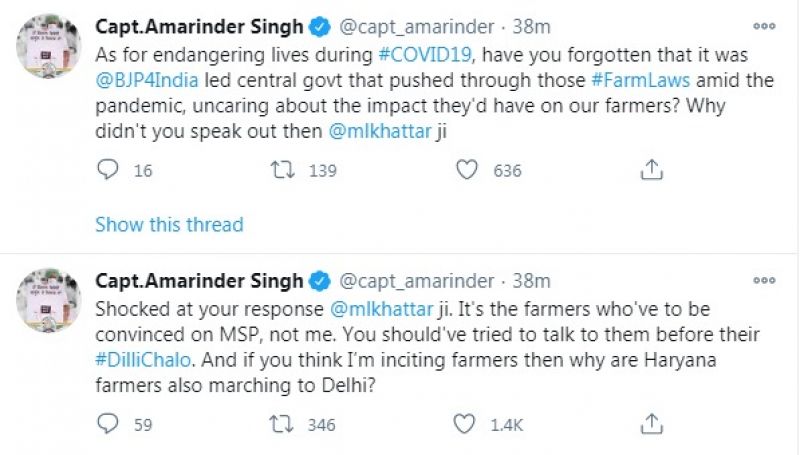Click @capt_amarinder handle on second tweet

click(x=418, y=282)
